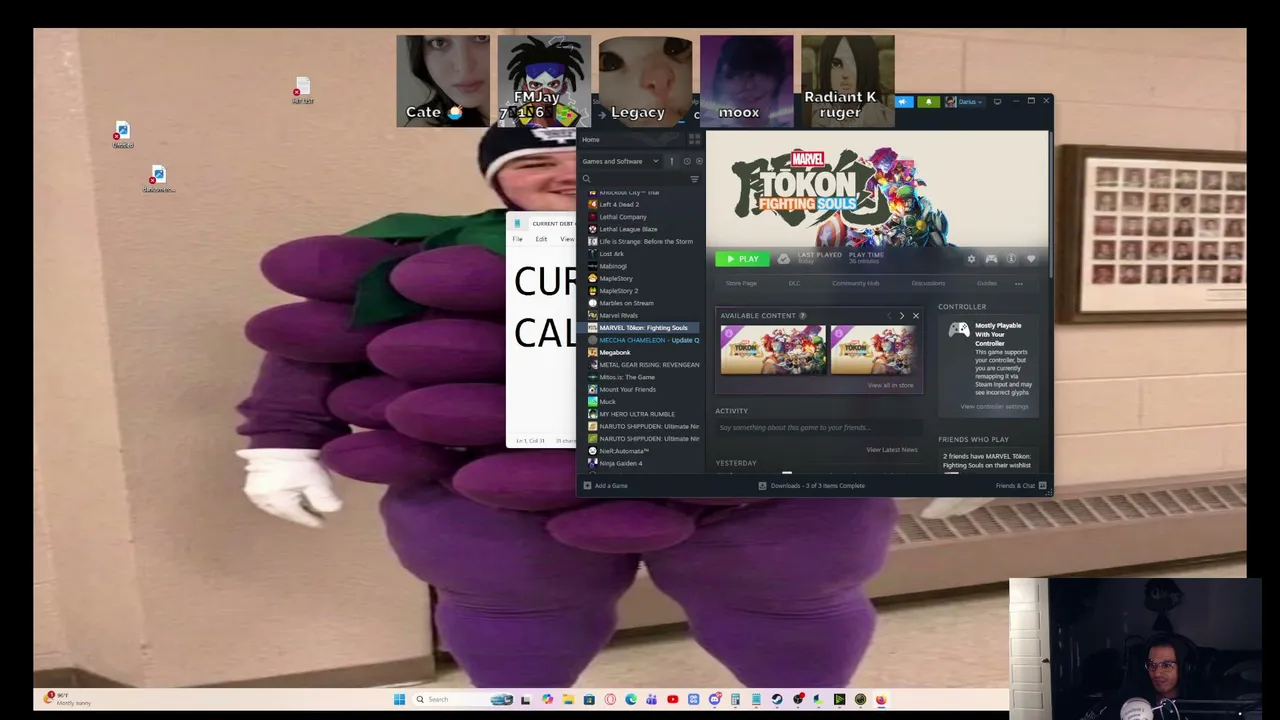This screenshot has width=1280, height=720.
Task: Show next available content item
Action: [x=901, y=316]
